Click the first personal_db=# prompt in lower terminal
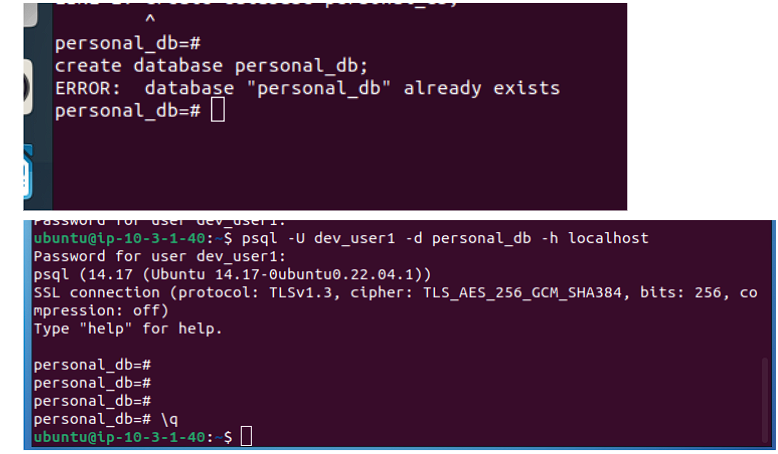778x454 pixels. [91, 365]
